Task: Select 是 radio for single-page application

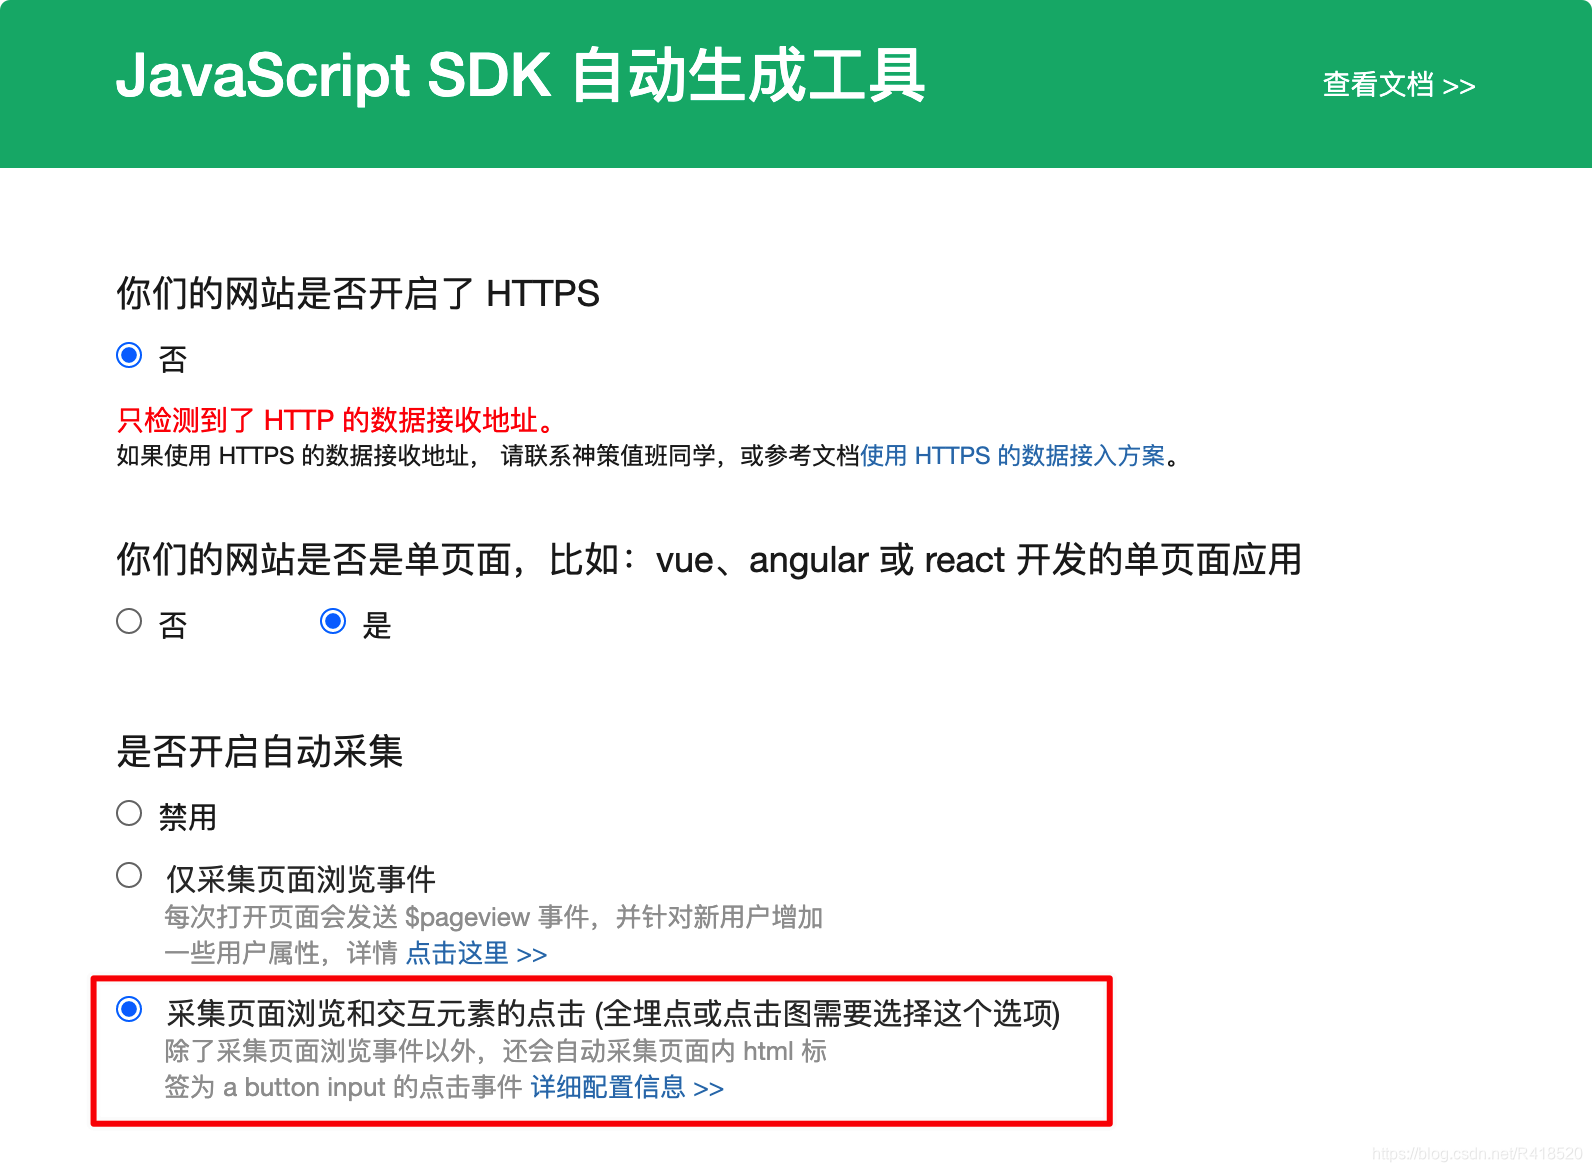Action: [x=333, y=621]
